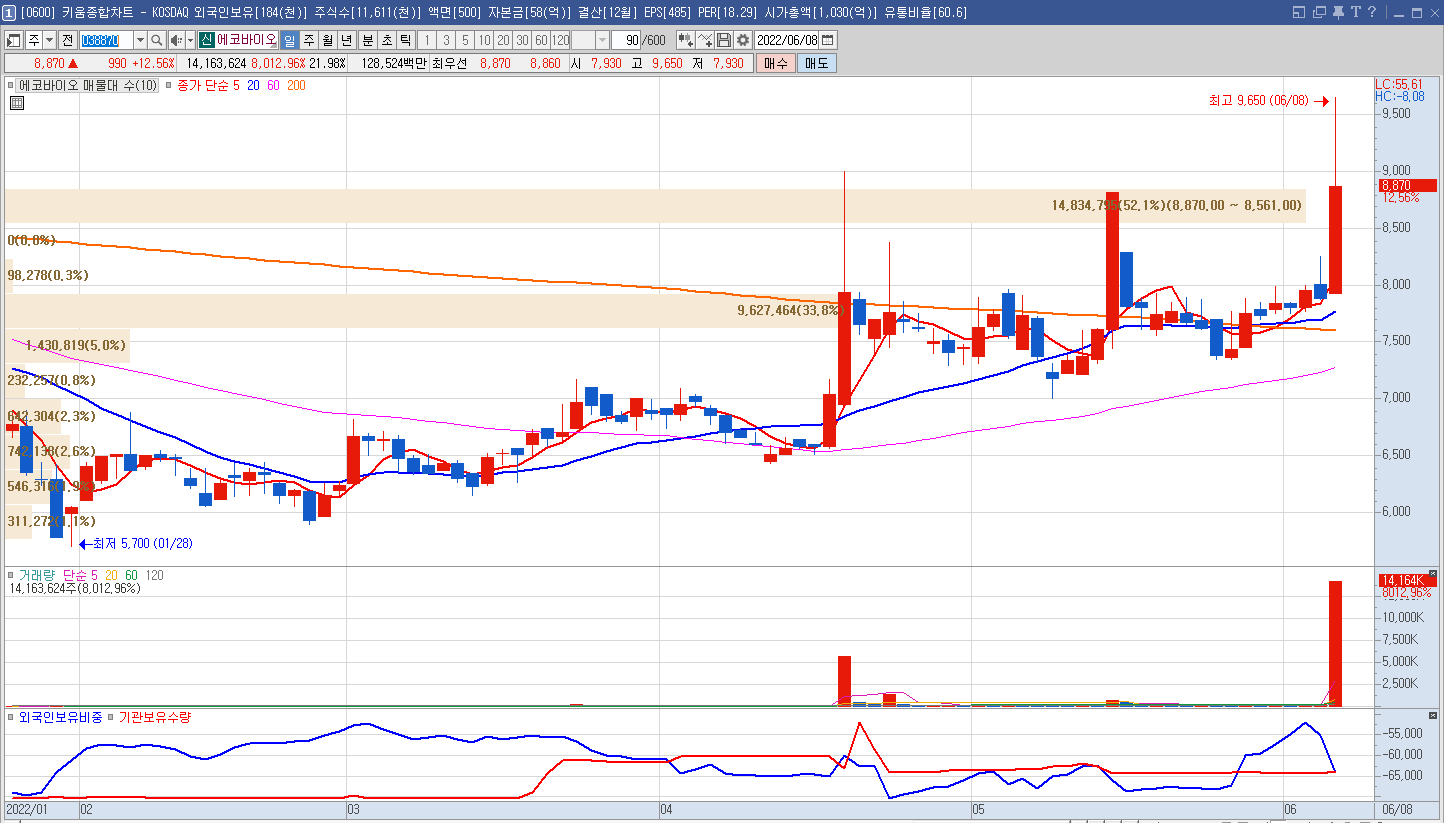The height and width of the screenshot is (823, 1444).
Task: Click the 기관보유수량 legend label
Action: [155, 717]
